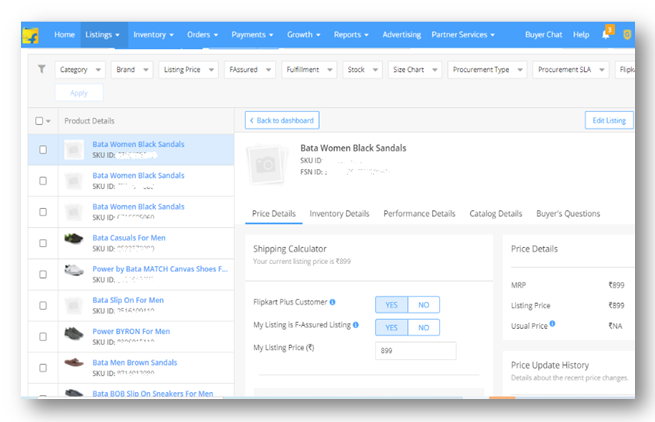This screenshot has height=422, width=655.
Task: Open the Listings menu
Action: (x=102, y=35)
